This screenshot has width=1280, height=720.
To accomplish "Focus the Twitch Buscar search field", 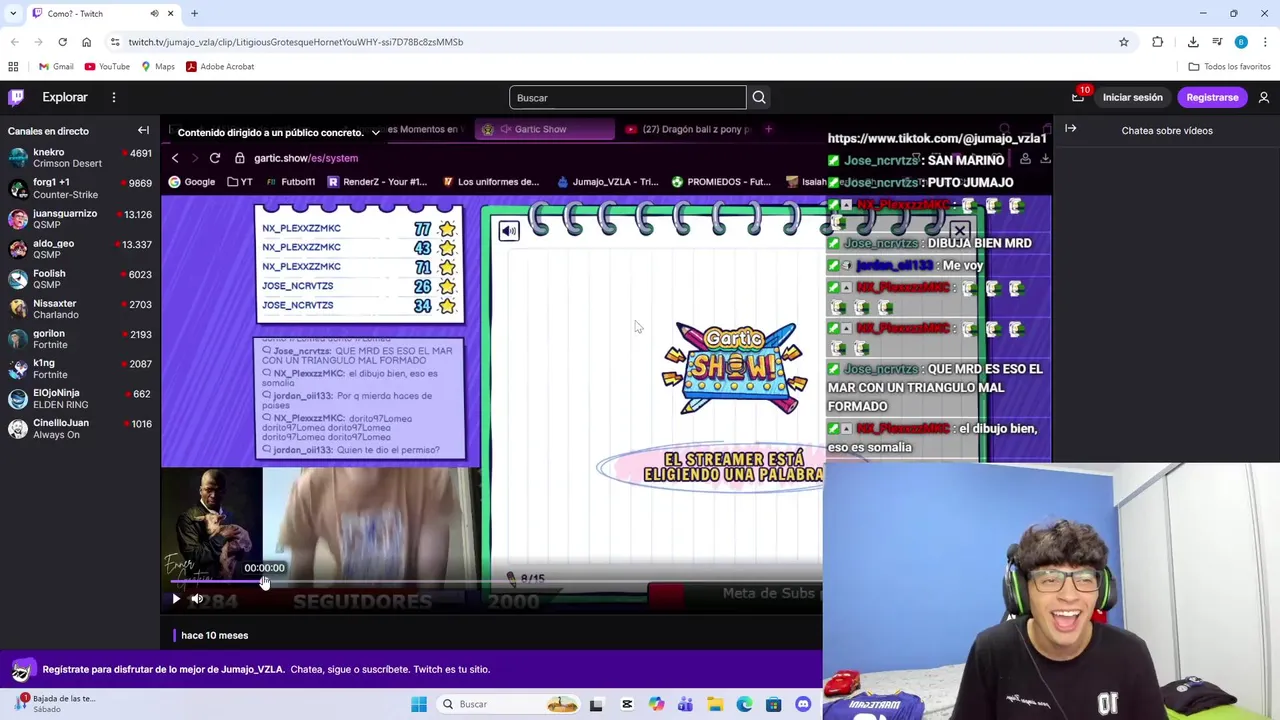I will point(627,97).
